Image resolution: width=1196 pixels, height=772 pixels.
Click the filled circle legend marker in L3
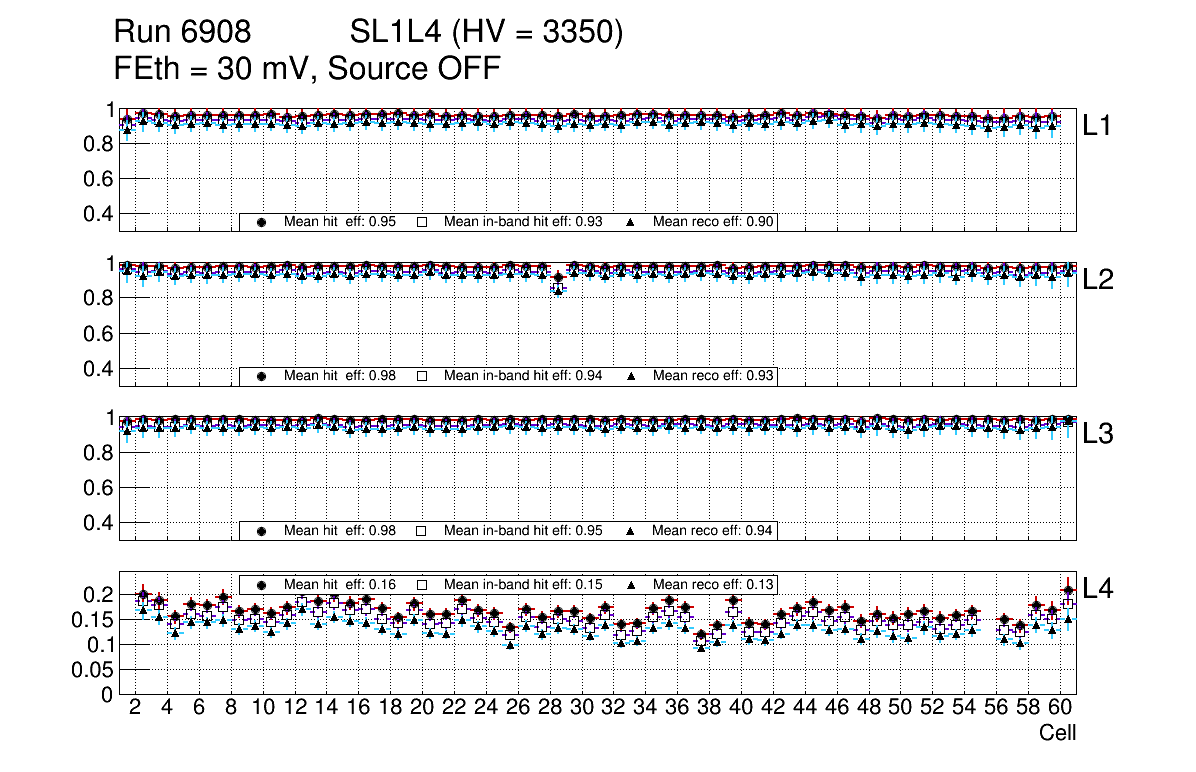pyautogui.click(x=261, y=531)
